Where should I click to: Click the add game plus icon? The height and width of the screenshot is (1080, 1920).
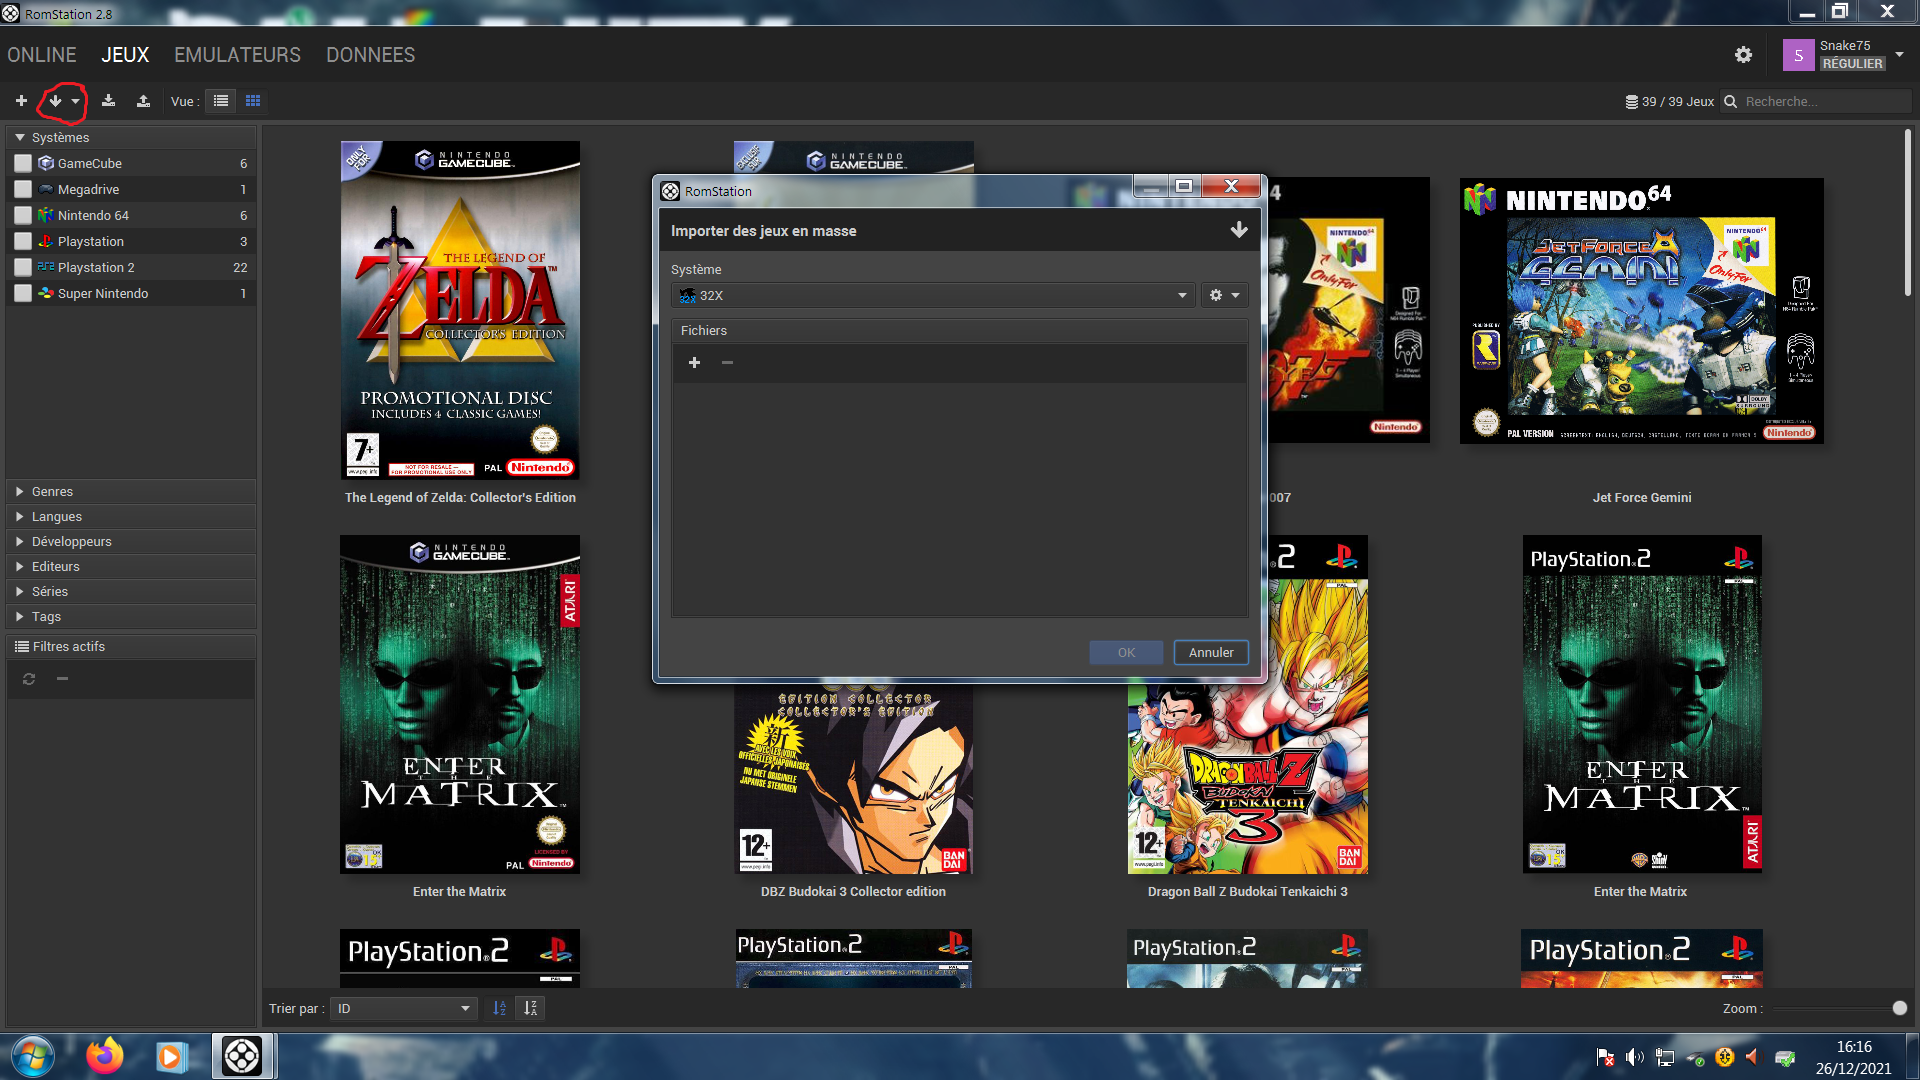21,101
